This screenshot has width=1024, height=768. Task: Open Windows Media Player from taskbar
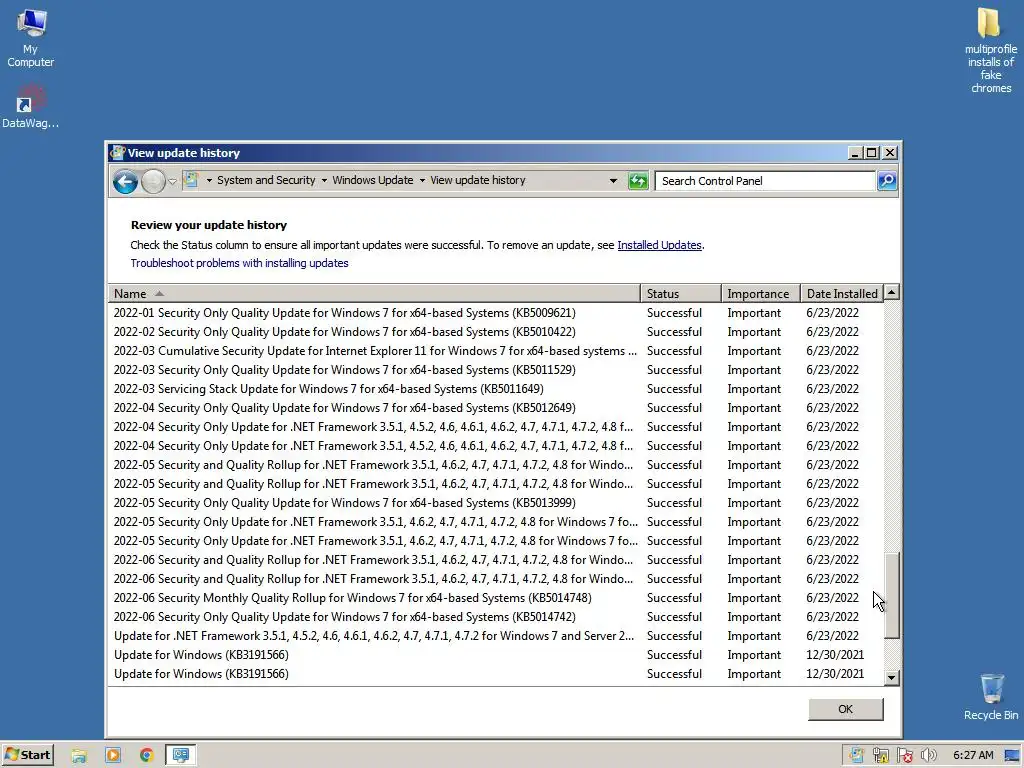[112, 756]
